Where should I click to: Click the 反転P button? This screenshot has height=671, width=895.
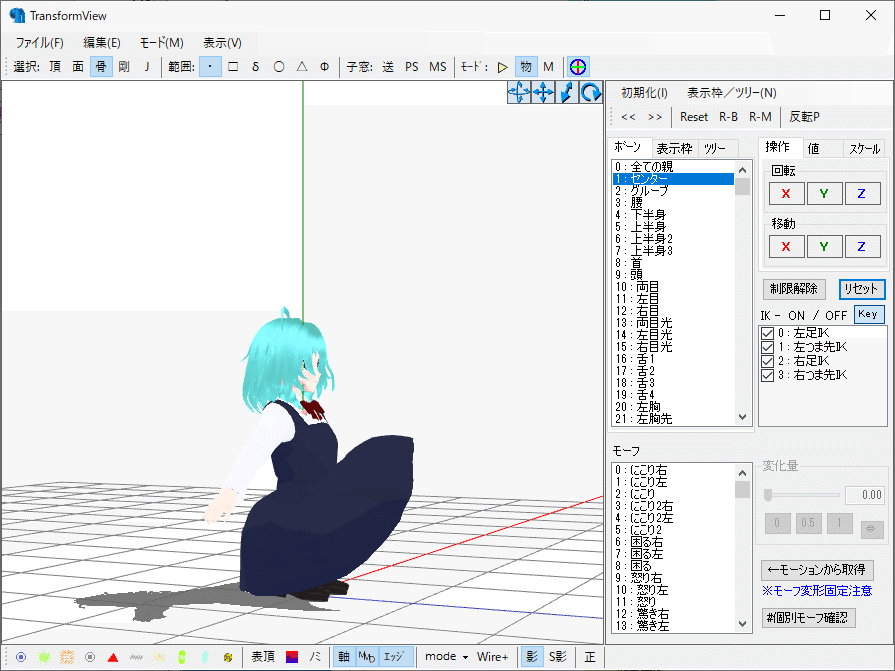[804, 117]
